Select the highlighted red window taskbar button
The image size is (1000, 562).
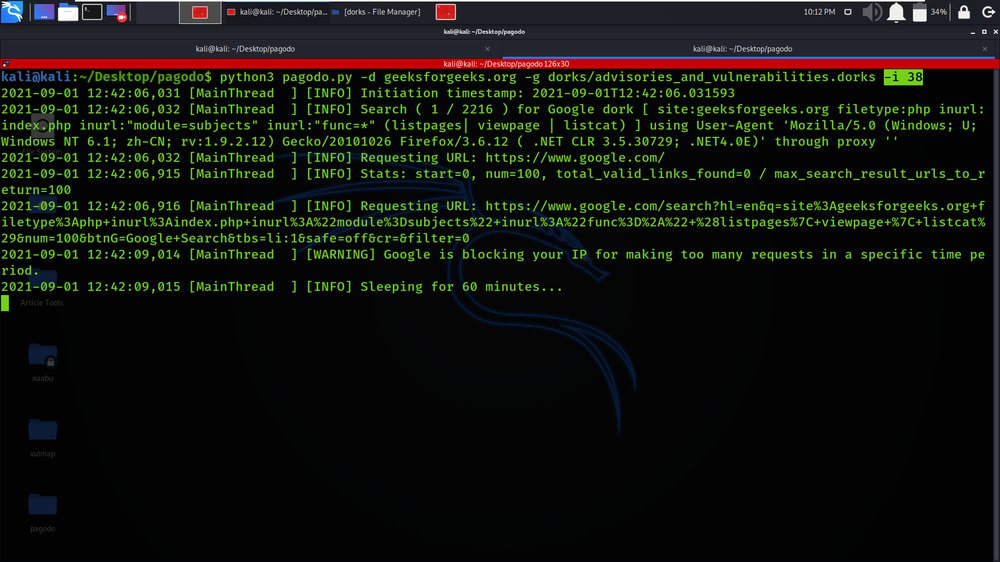(x=200, y=12)
